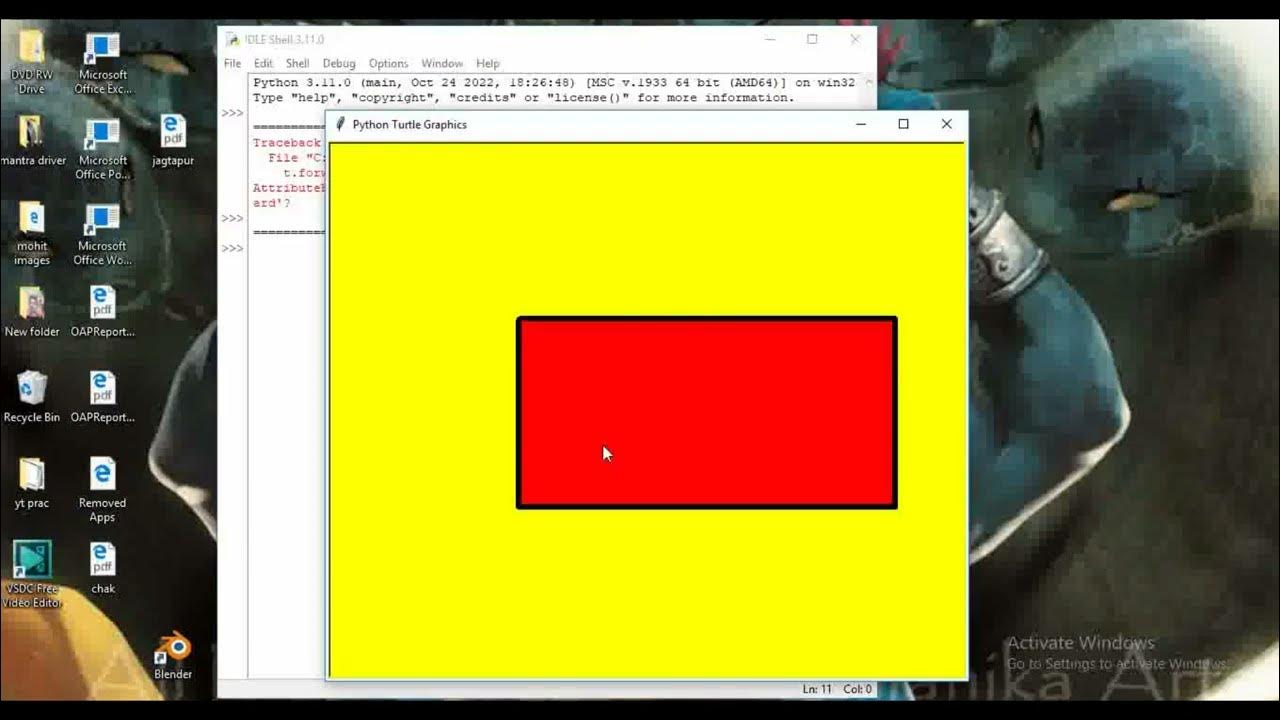The width and height of the screenshot is (1280, 720).
Task: Click the red rectangle in the turtle canvas
Action: pyautogui.click(x=707, y=413)
